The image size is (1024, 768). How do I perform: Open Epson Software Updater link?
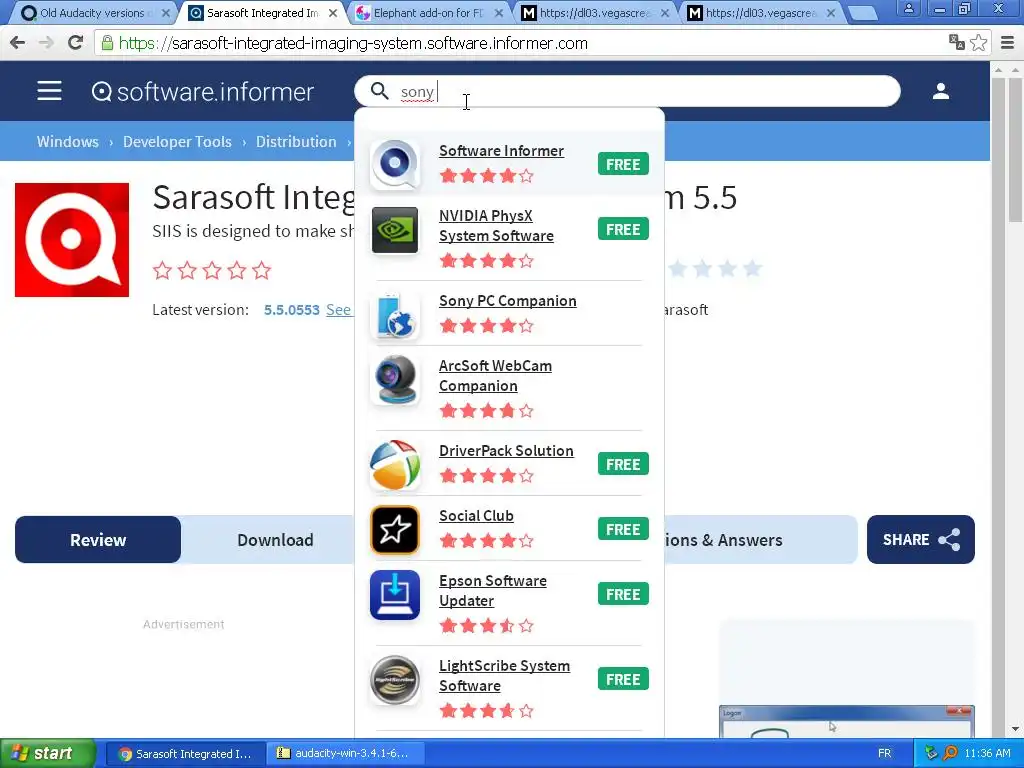(492, 591)
